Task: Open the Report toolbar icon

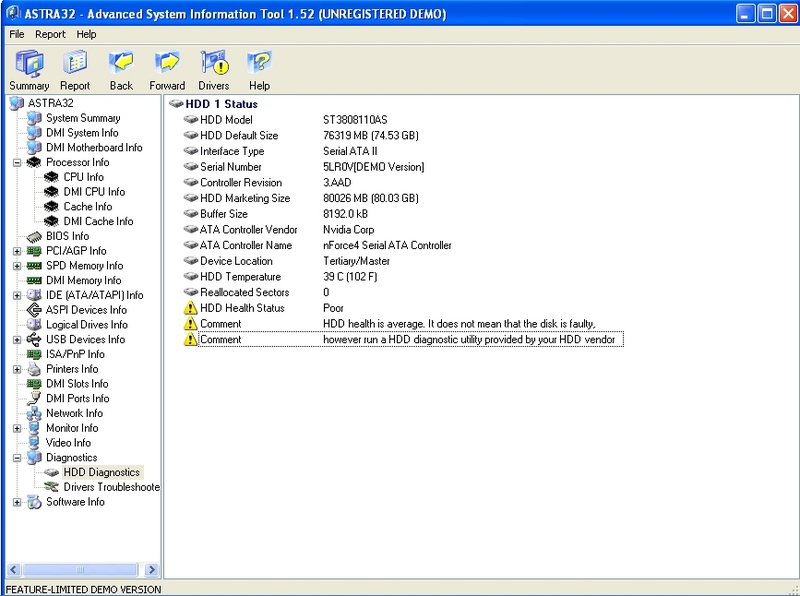Action: click(x=75, y=64)
